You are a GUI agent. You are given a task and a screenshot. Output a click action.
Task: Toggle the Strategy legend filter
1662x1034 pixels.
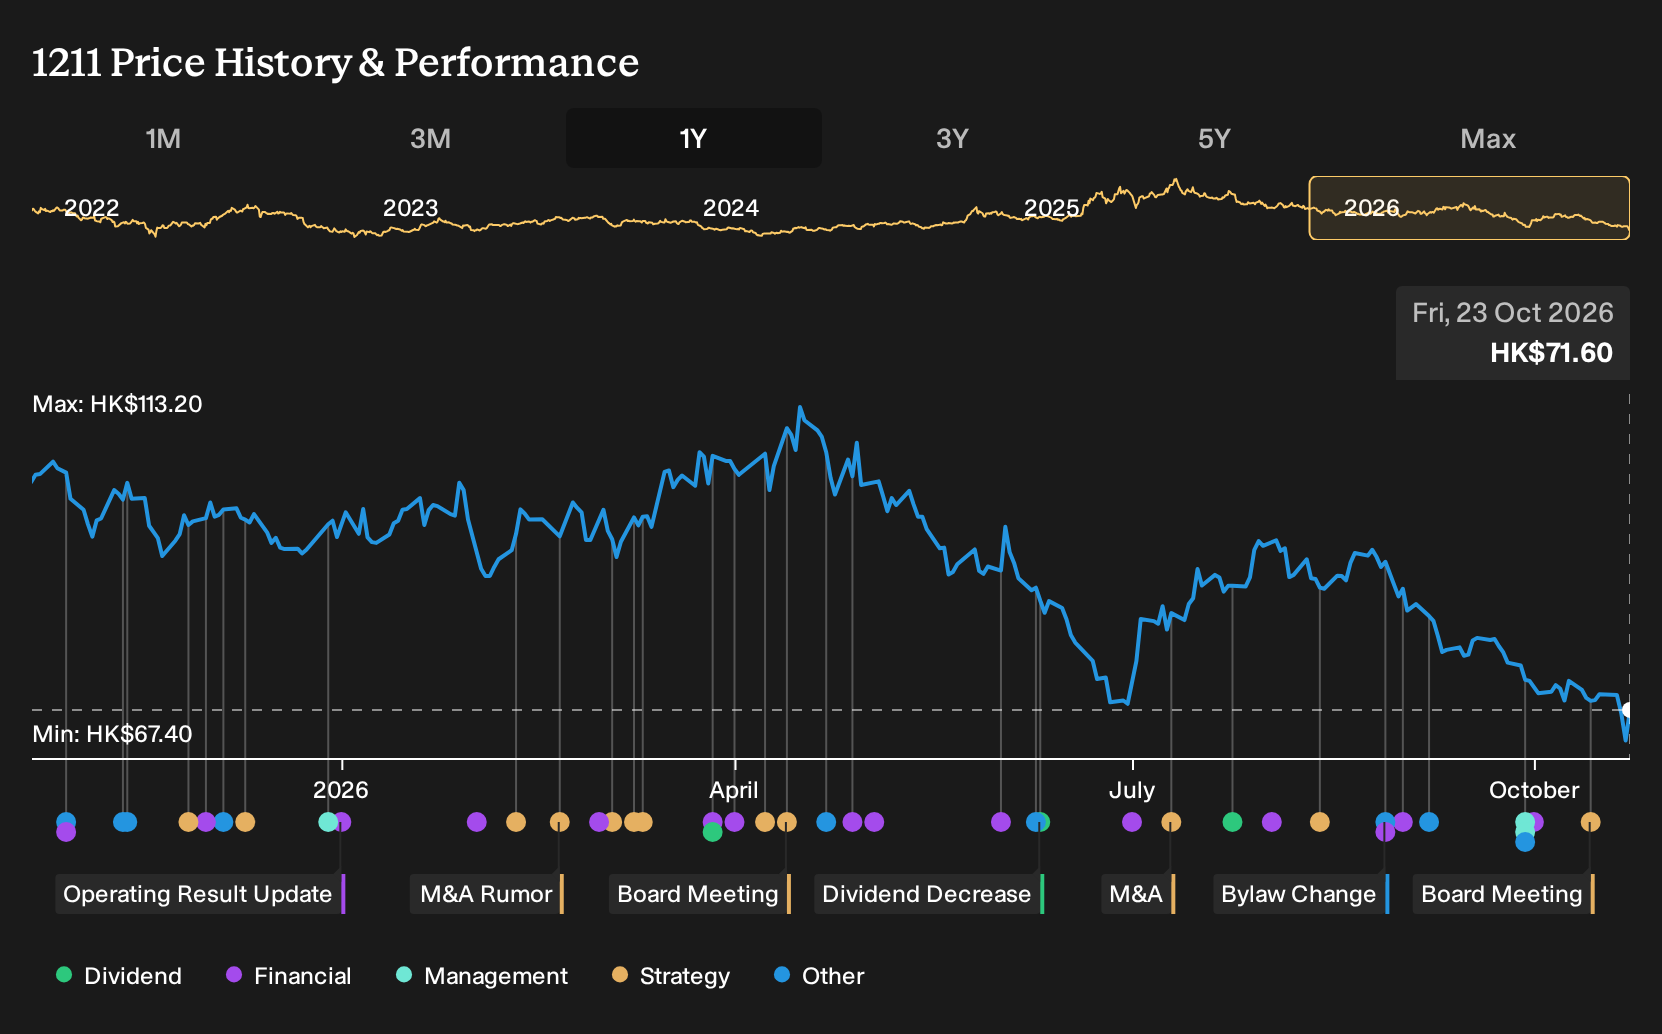point(671,976)
